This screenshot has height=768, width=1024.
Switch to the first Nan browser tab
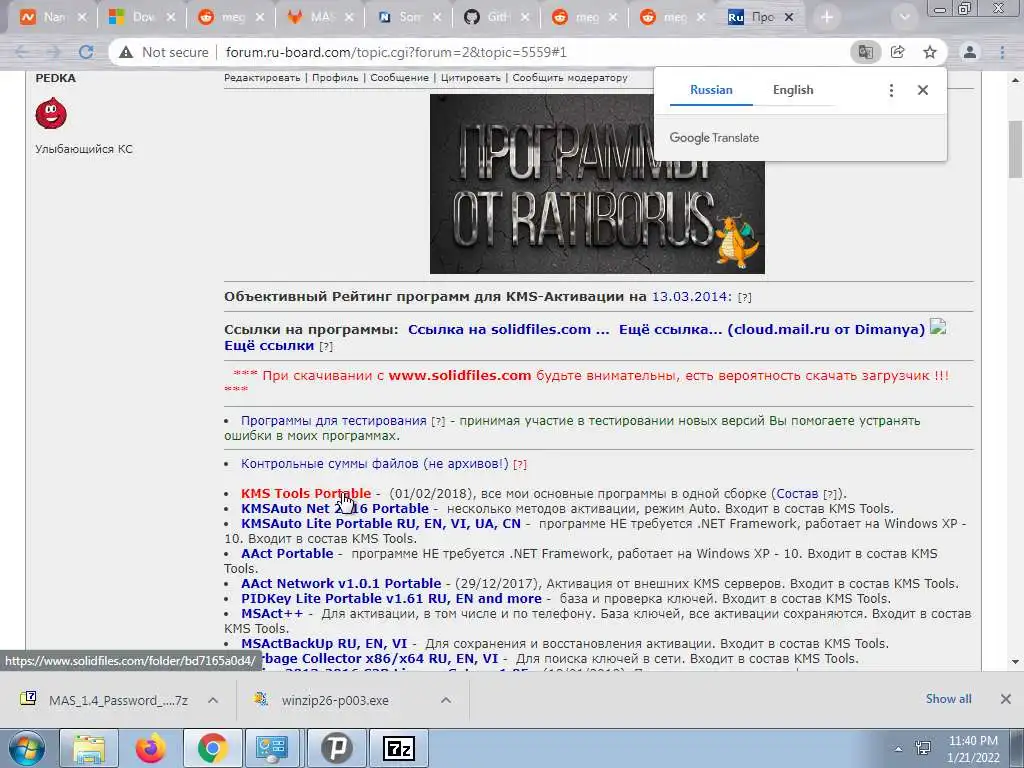(54, 18)
